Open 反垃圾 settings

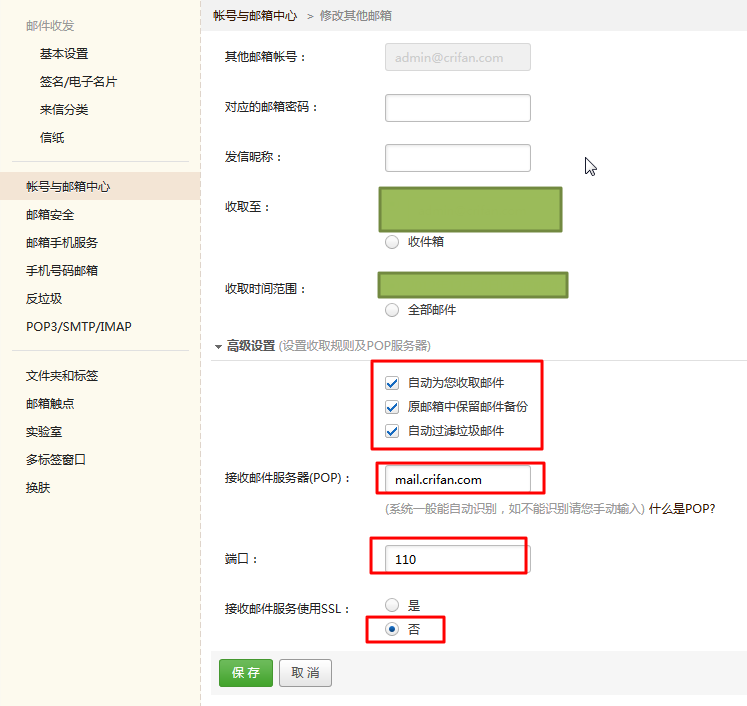coord(44,299)
